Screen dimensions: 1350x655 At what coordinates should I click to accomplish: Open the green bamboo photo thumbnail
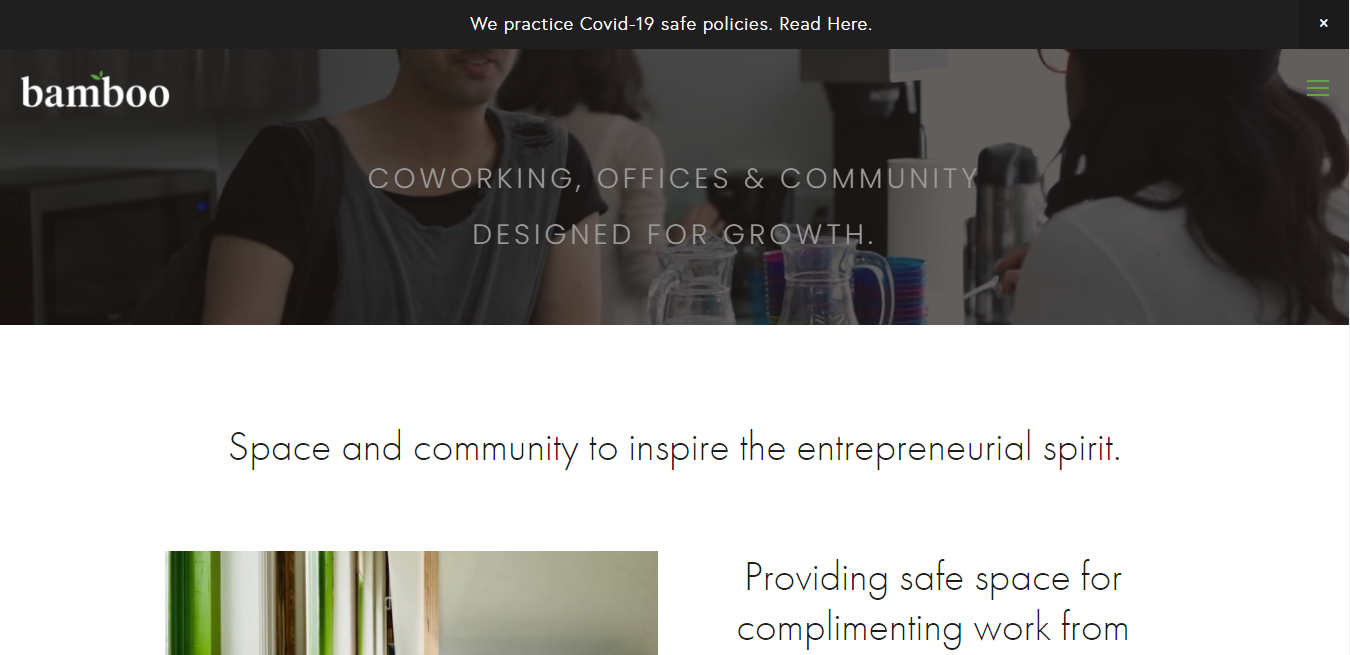(x=411, y=603)
